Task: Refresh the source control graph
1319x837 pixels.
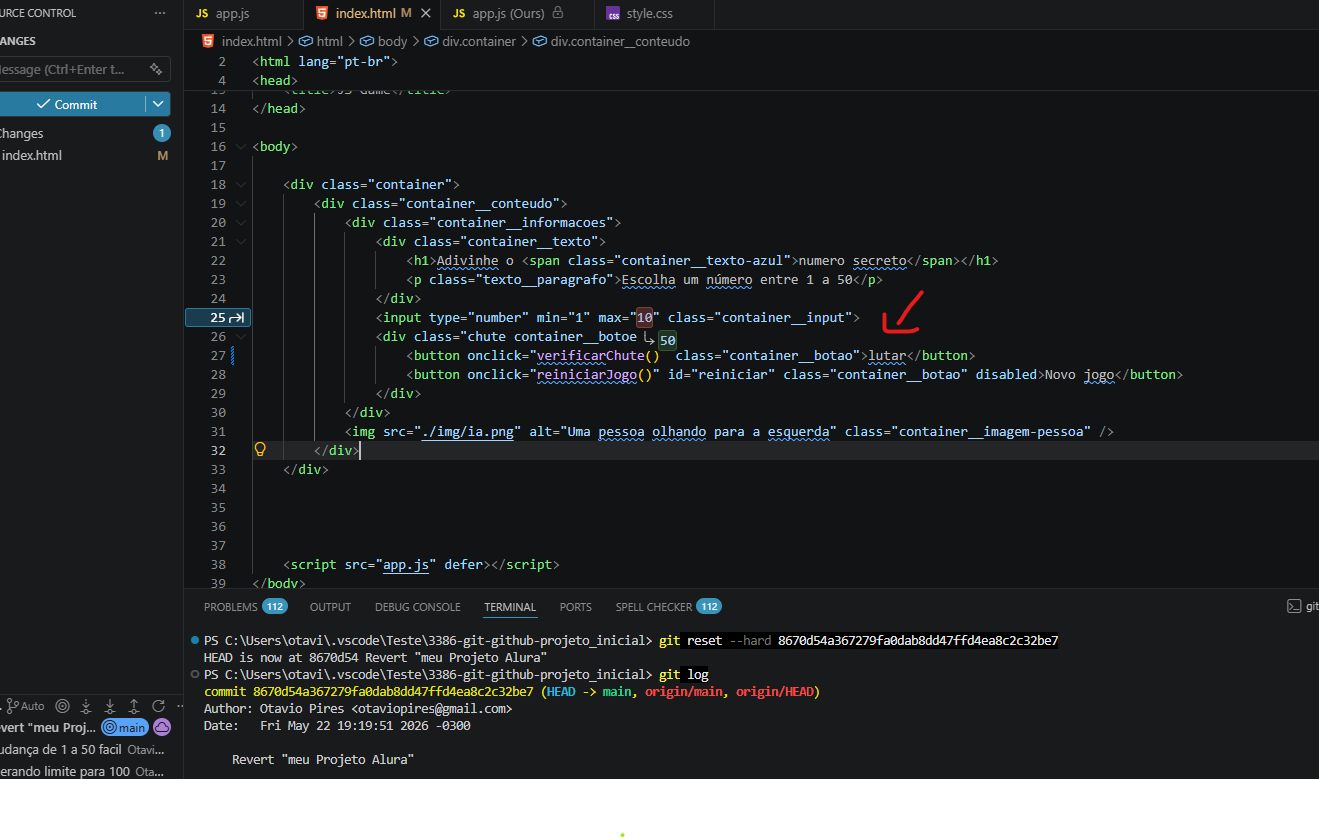Action: click(x=158, y=706)
